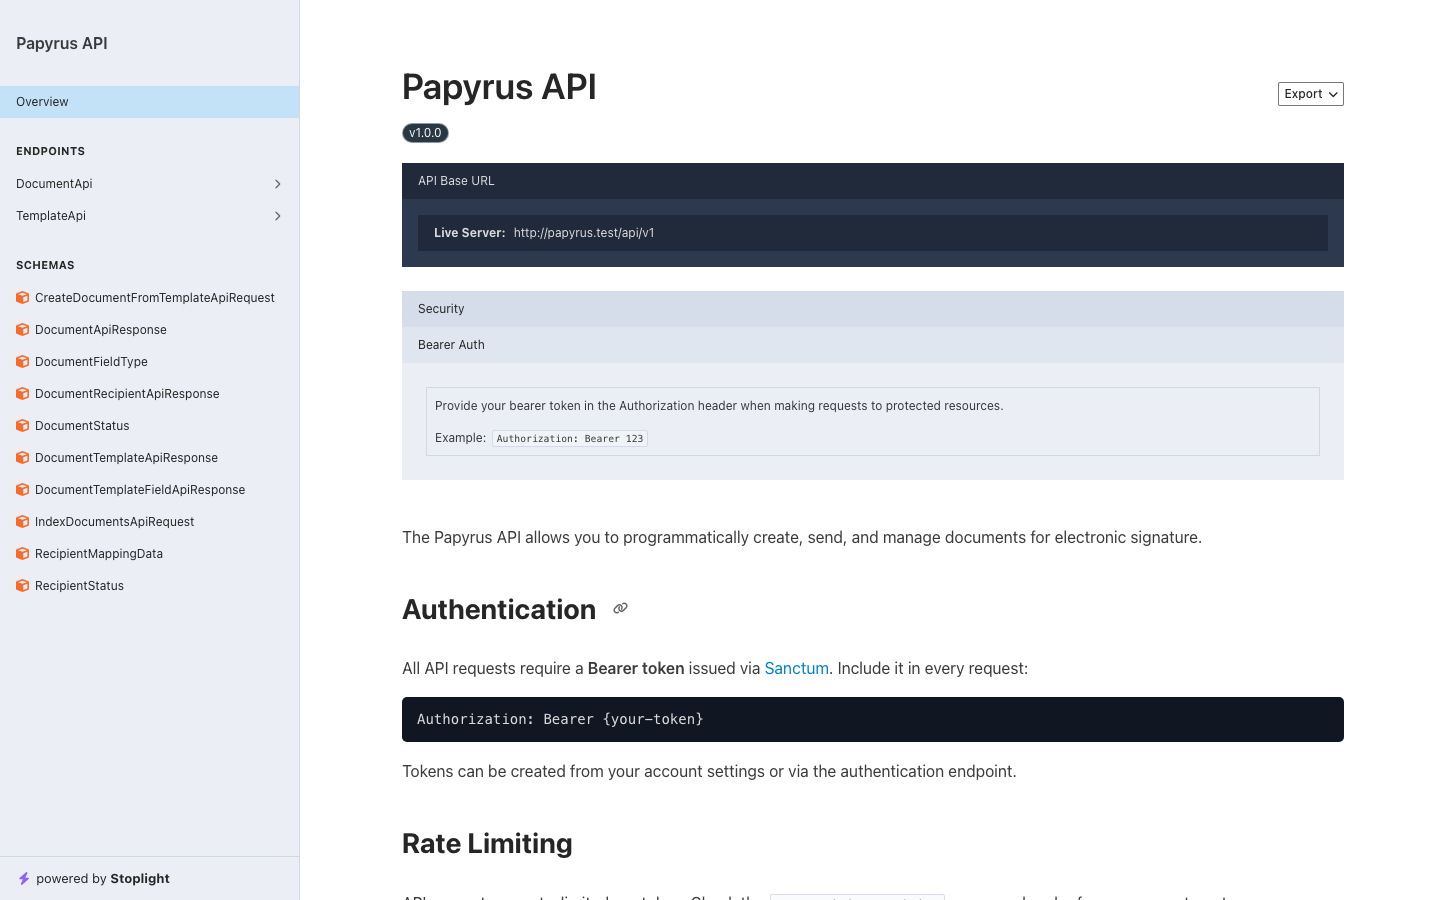Click the icon beside DocumentRecipientApiResponse
The image size is (1440, 900).
pos(22,393)
